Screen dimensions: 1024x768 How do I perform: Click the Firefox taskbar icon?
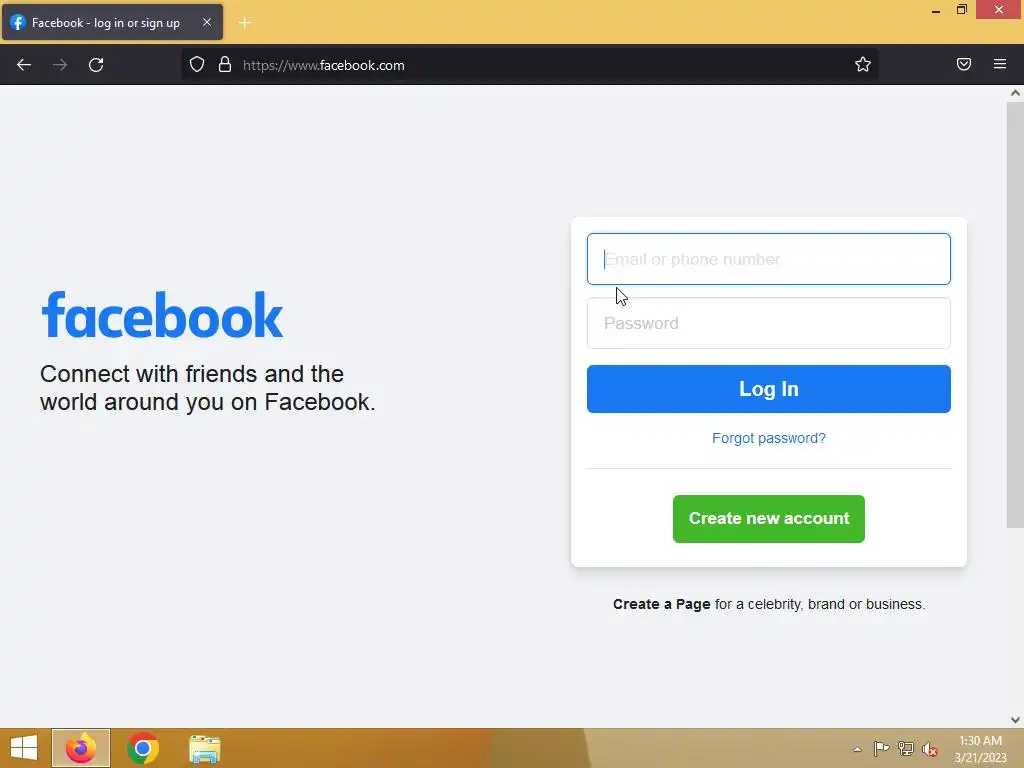pyautogui.click(x=81, y=748)
